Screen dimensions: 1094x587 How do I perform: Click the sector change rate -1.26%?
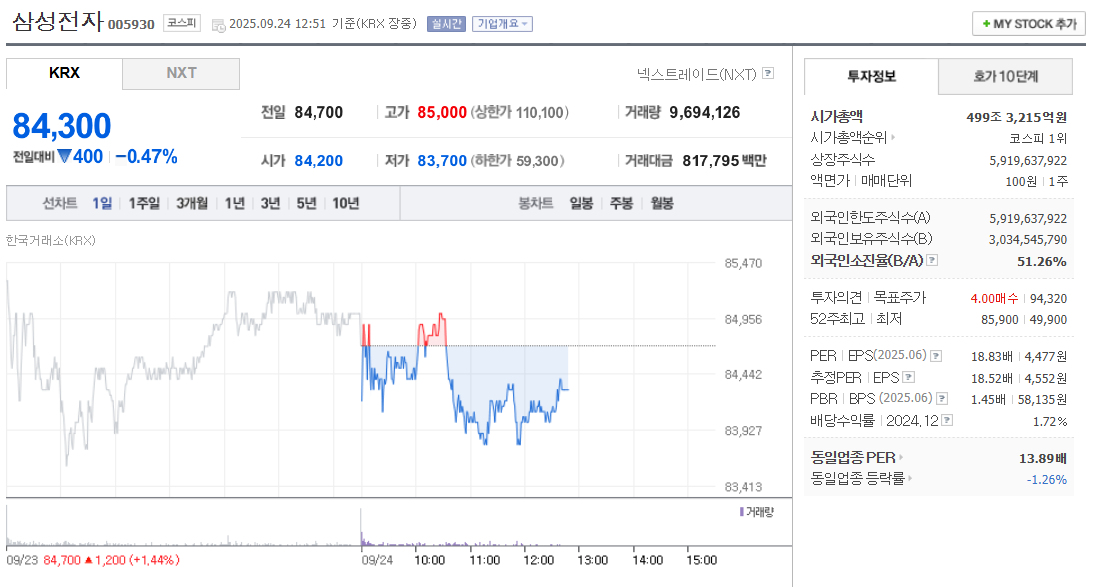tap(1047, 480)
